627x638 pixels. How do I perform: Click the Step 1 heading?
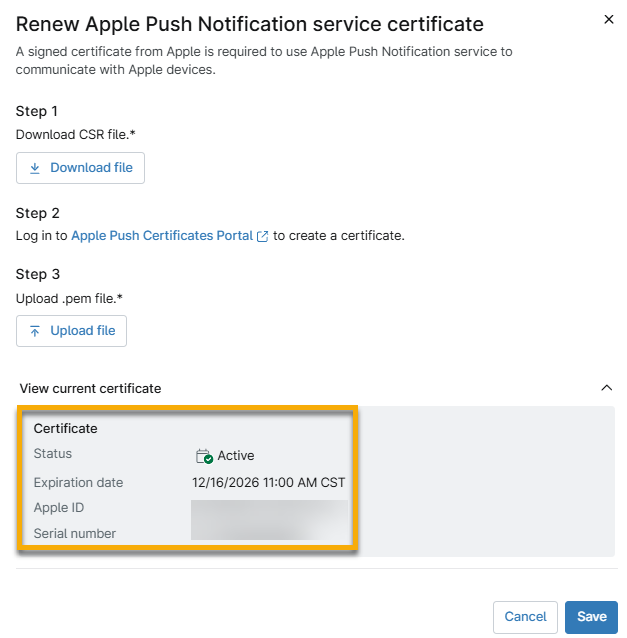[x=37, y=111]
